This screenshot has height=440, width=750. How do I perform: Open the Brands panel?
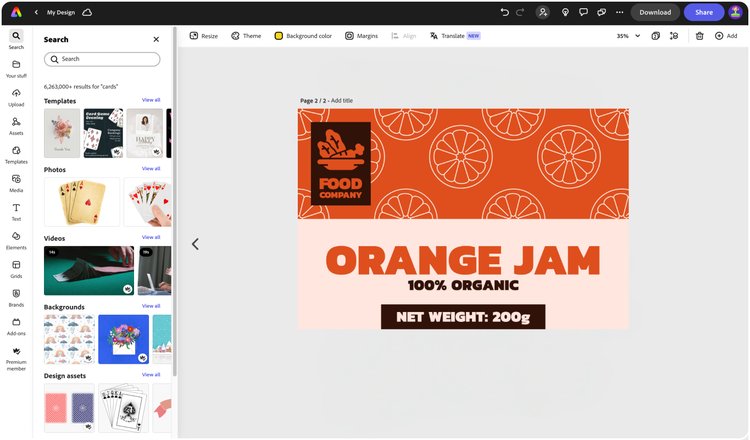(16, 297)
